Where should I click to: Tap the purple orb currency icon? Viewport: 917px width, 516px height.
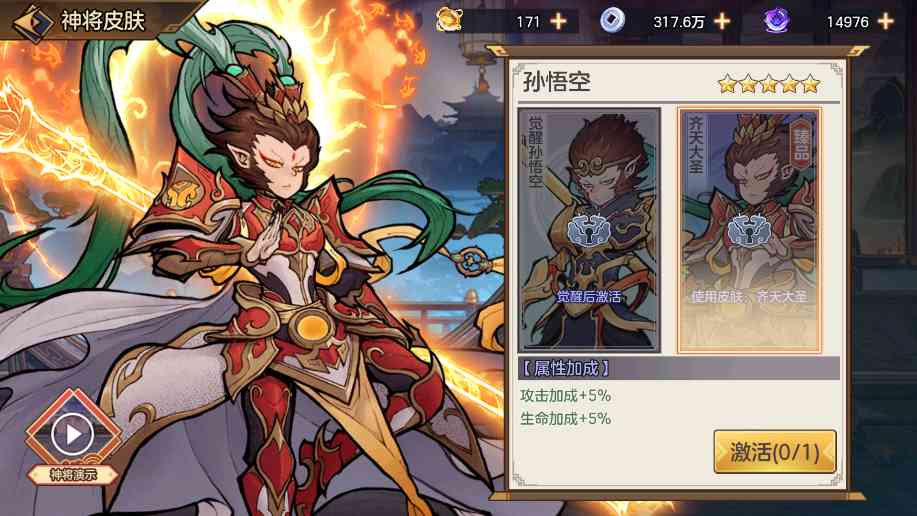(x=776, y=20)
